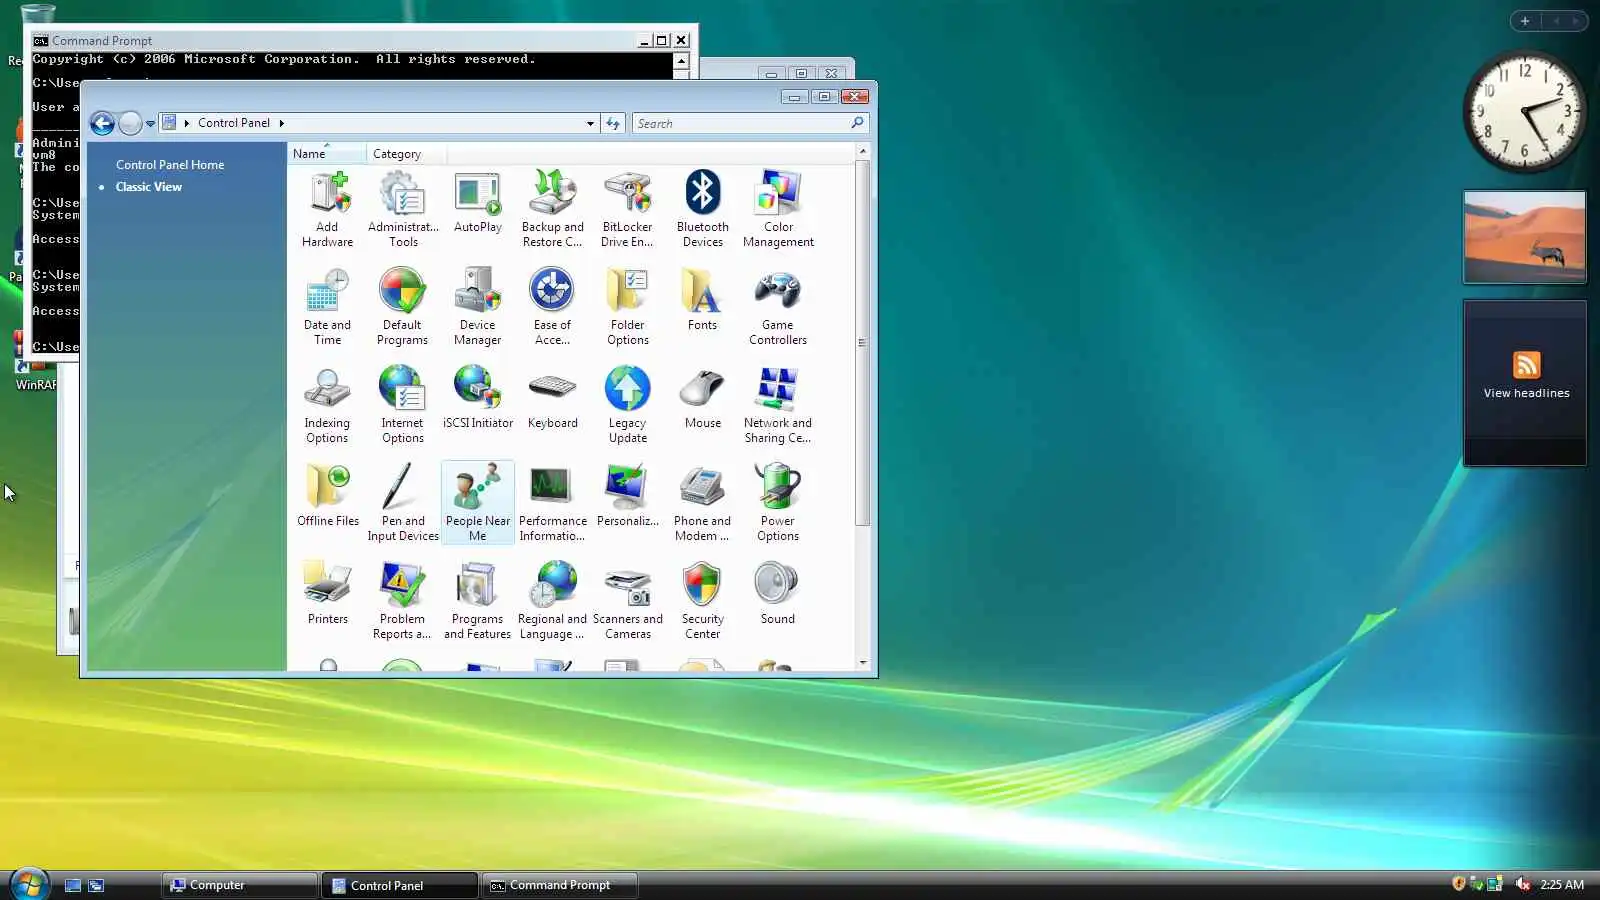Image resolution: width=1600 pixels, height=900 pixels.
Task: Open Bluetooth Devices icon
Action: click(x=702, y=209)
